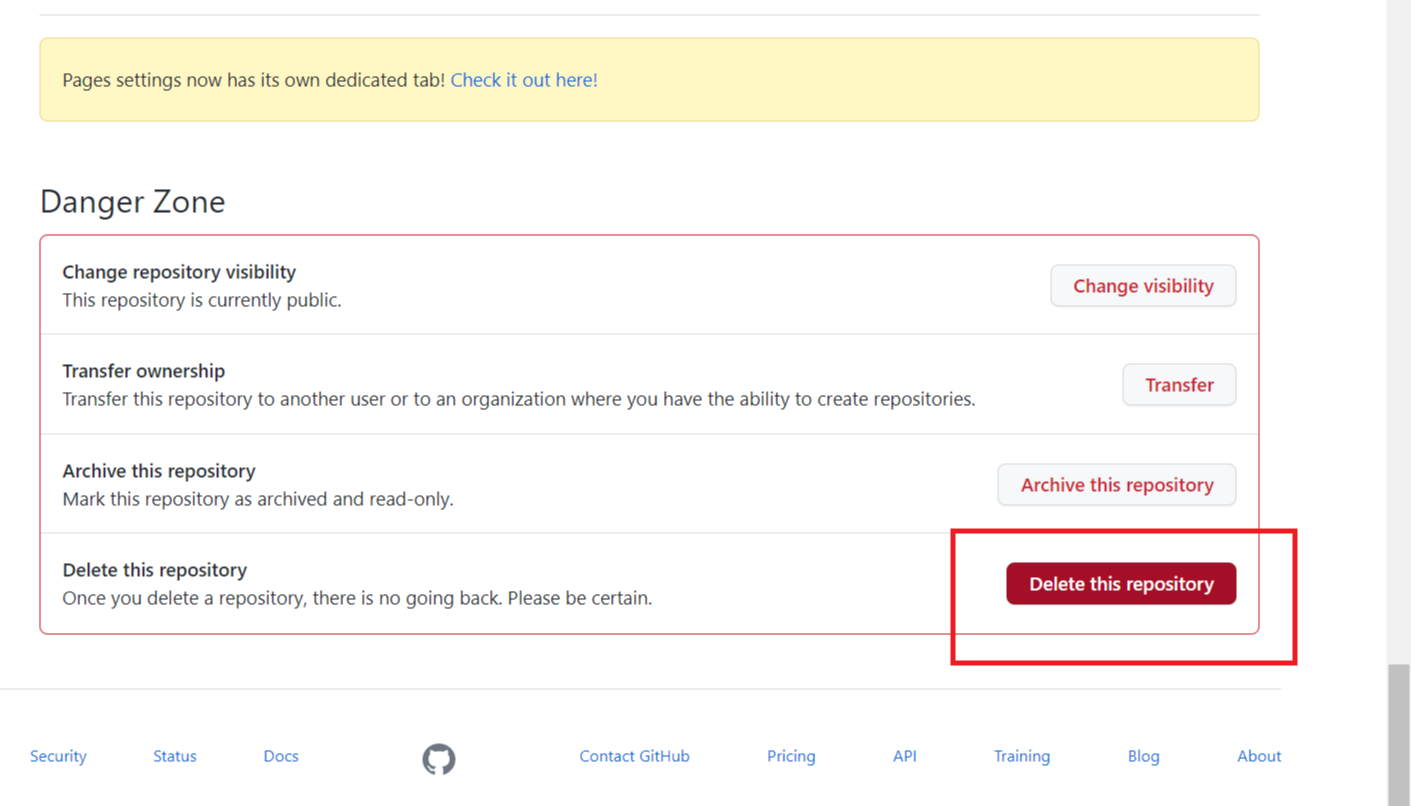Click the Archive this repository button
This screenshot has width=1411, height=806.
(1117, 485)
